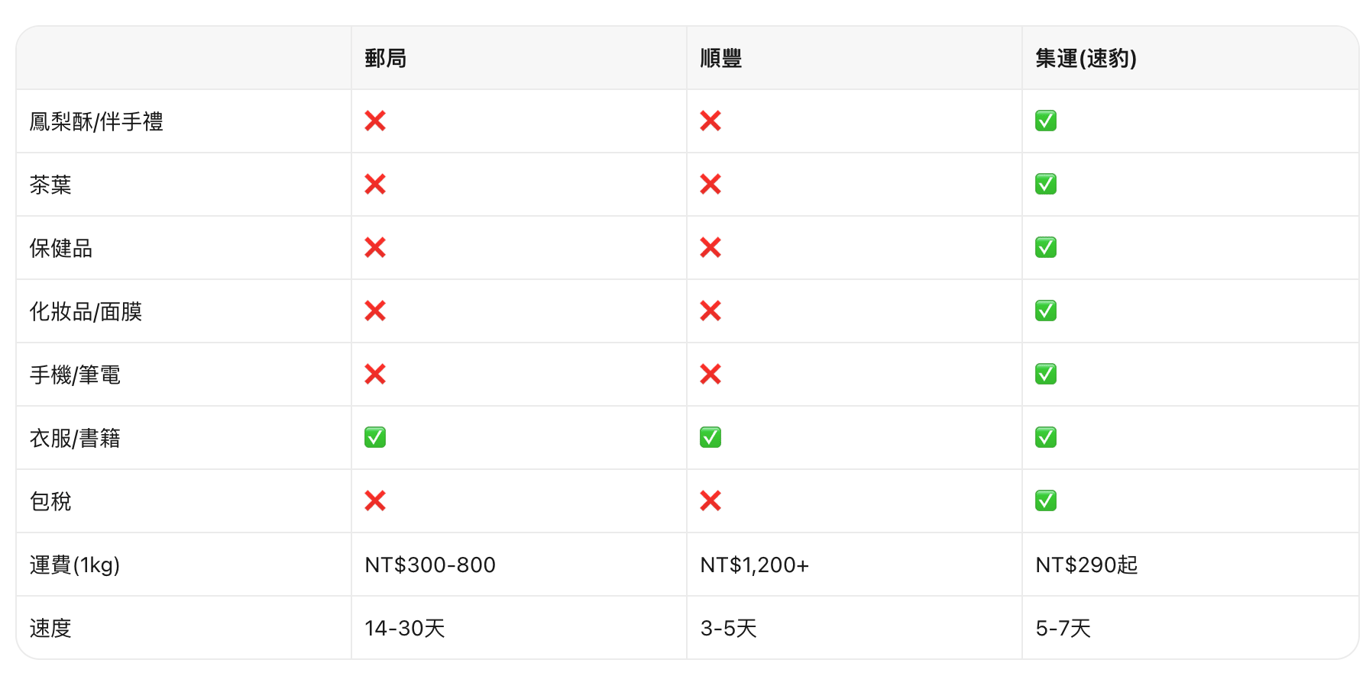1366x679 pixels.
Task: Click the red X for 包稅 under 郵局
Action: [x=375, y=501]
